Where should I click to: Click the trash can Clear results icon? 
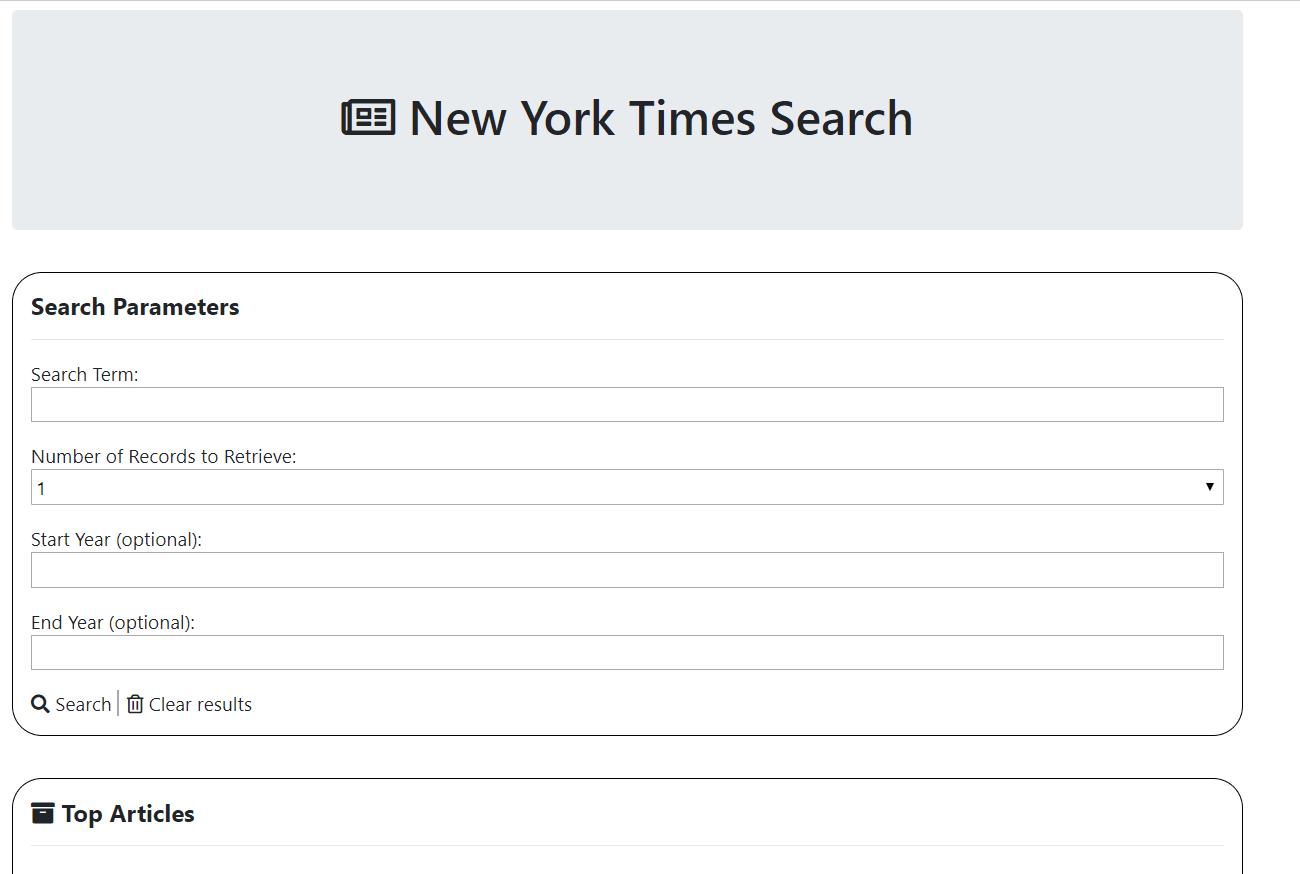135,704
